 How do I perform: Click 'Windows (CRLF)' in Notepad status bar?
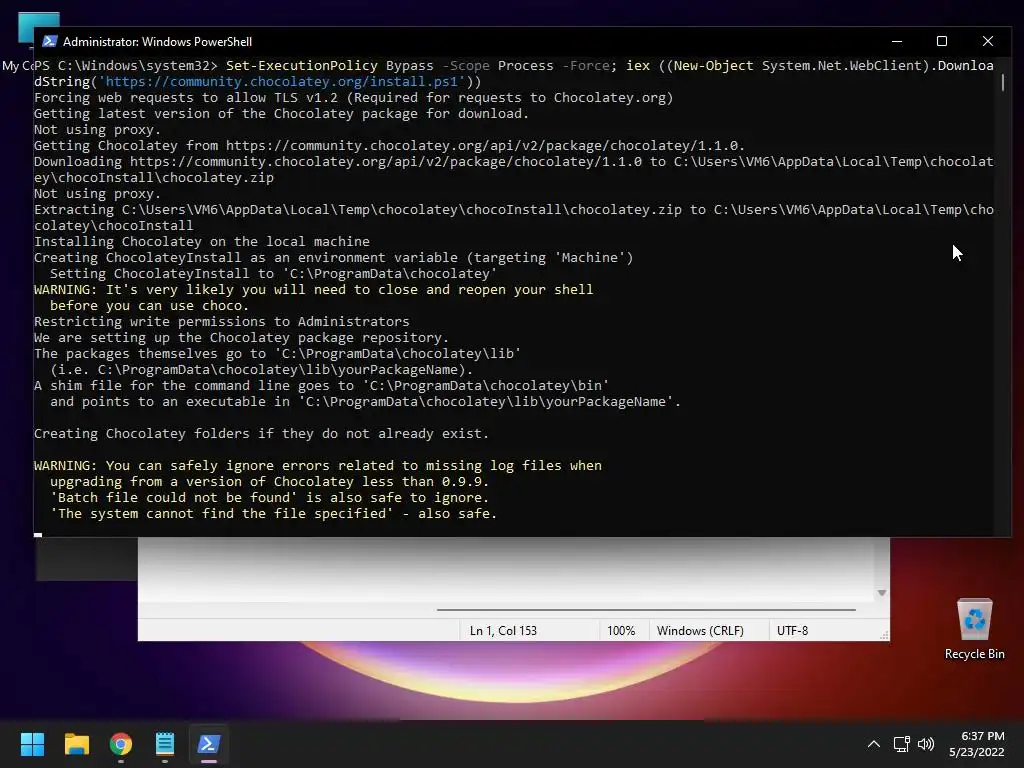(700, 630)
